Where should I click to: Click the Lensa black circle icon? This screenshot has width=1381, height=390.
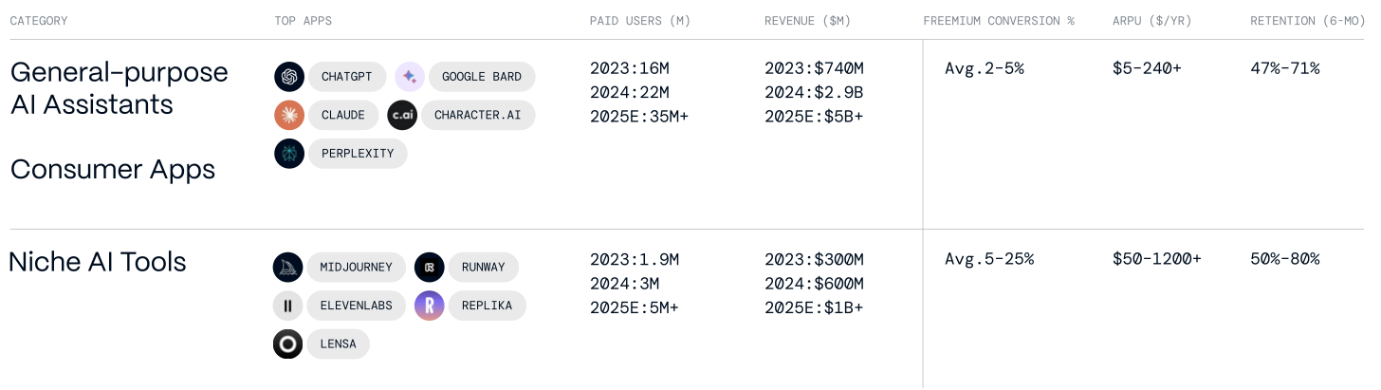288,344
